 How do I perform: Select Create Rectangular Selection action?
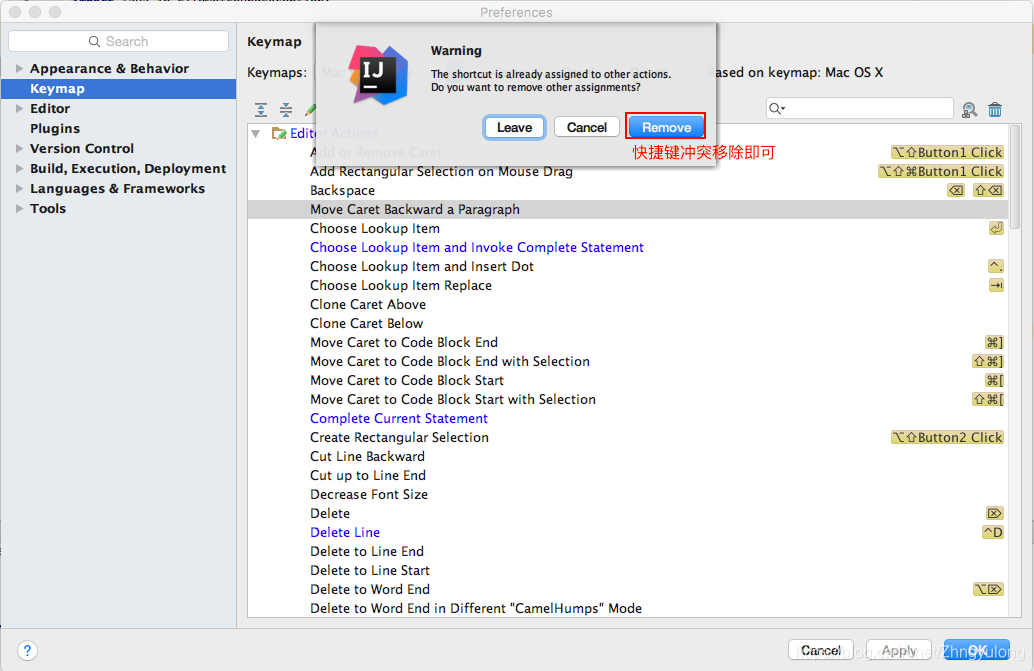click(400, 438)
